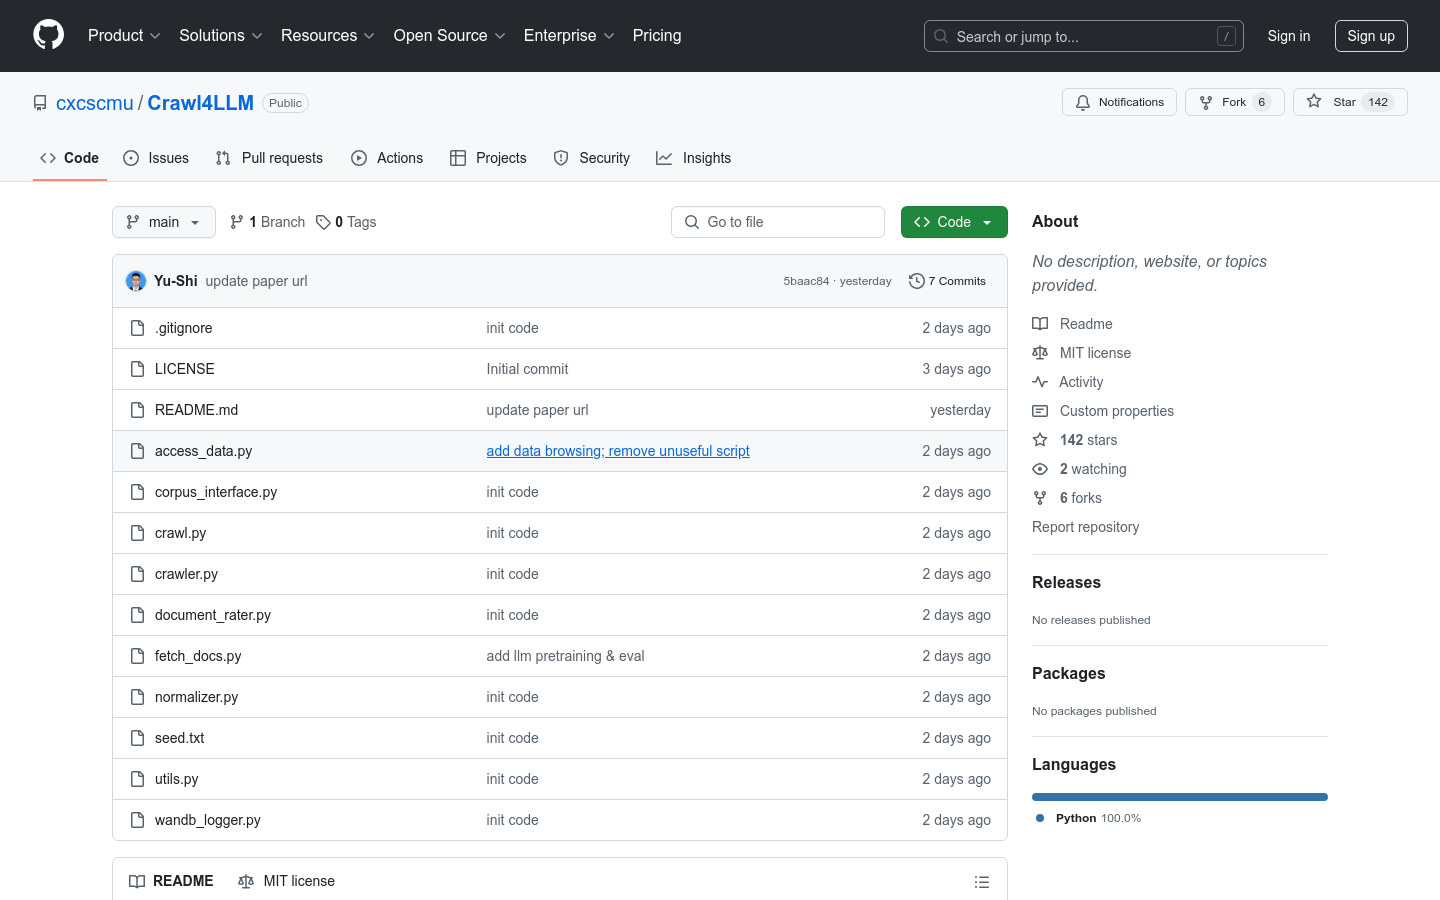Click the file icon beside corpus_interface.py
The width and height of the screenshot is (1440, 900).
tap(138, 492)
